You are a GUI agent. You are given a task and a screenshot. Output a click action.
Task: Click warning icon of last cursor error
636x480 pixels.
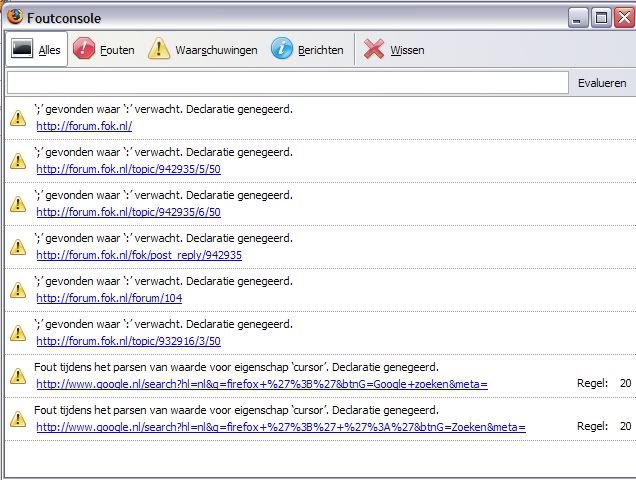(18, 419)
